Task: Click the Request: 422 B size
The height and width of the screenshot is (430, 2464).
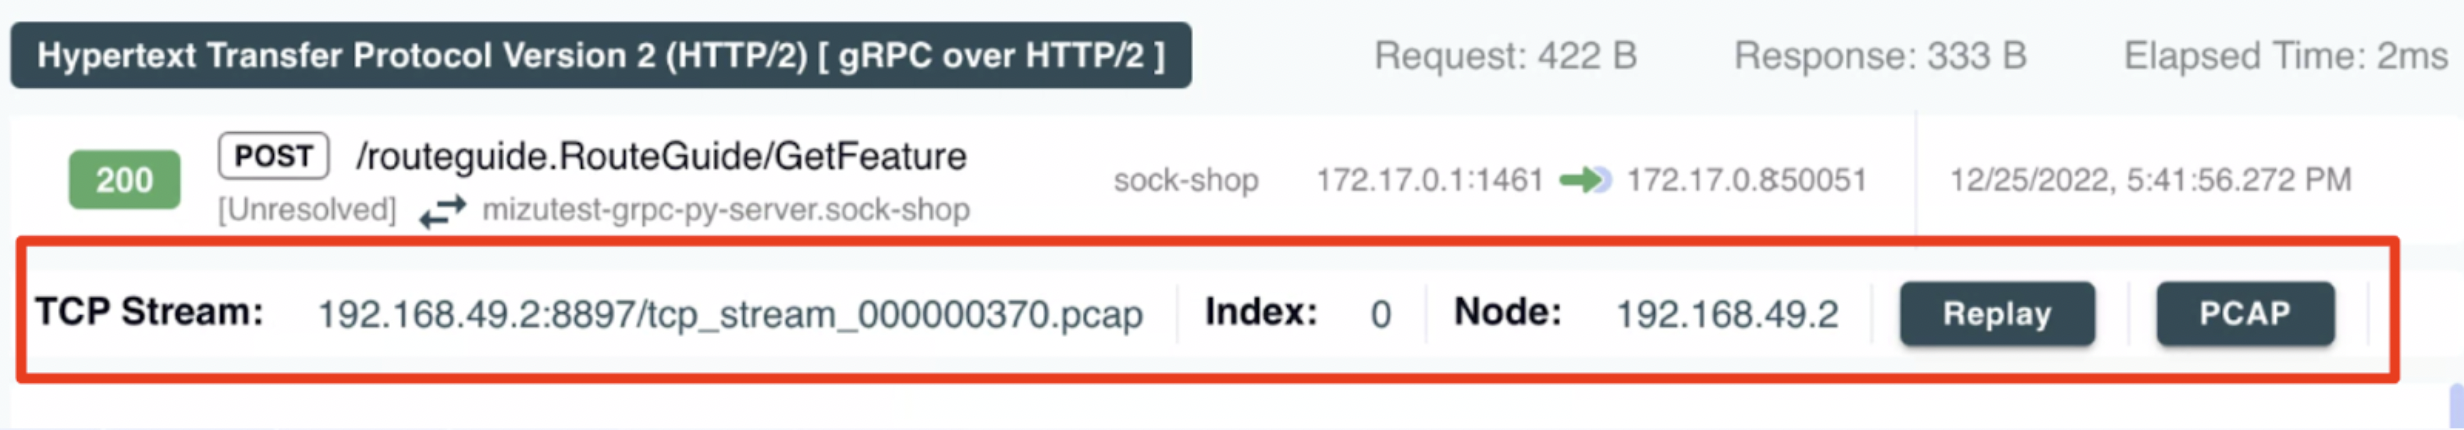Action: coord(1505,56)
